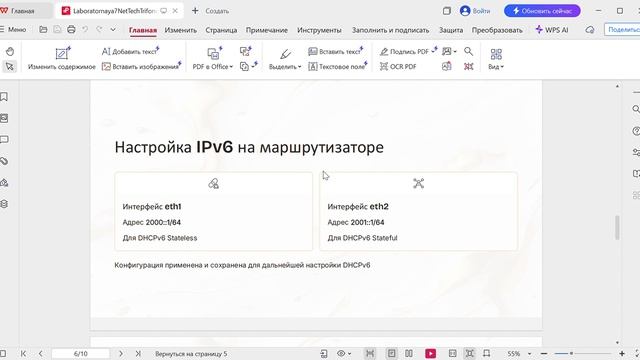The image size is (640, 360).
Task: Go to previous page arrow
Action: point(40,353)
